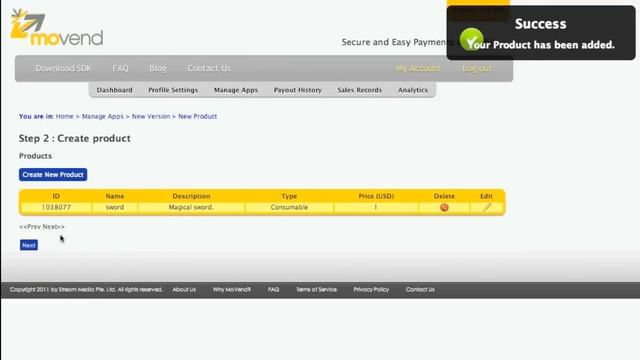Click Log out link
The image size is (640, 360).
477,68
